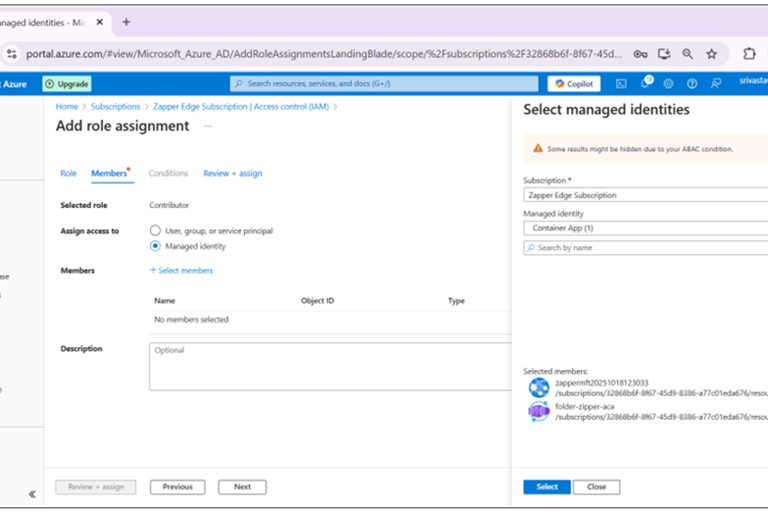Click the Previous button
The height and width of the screenshot is (512, 768).
pos(177,487)
